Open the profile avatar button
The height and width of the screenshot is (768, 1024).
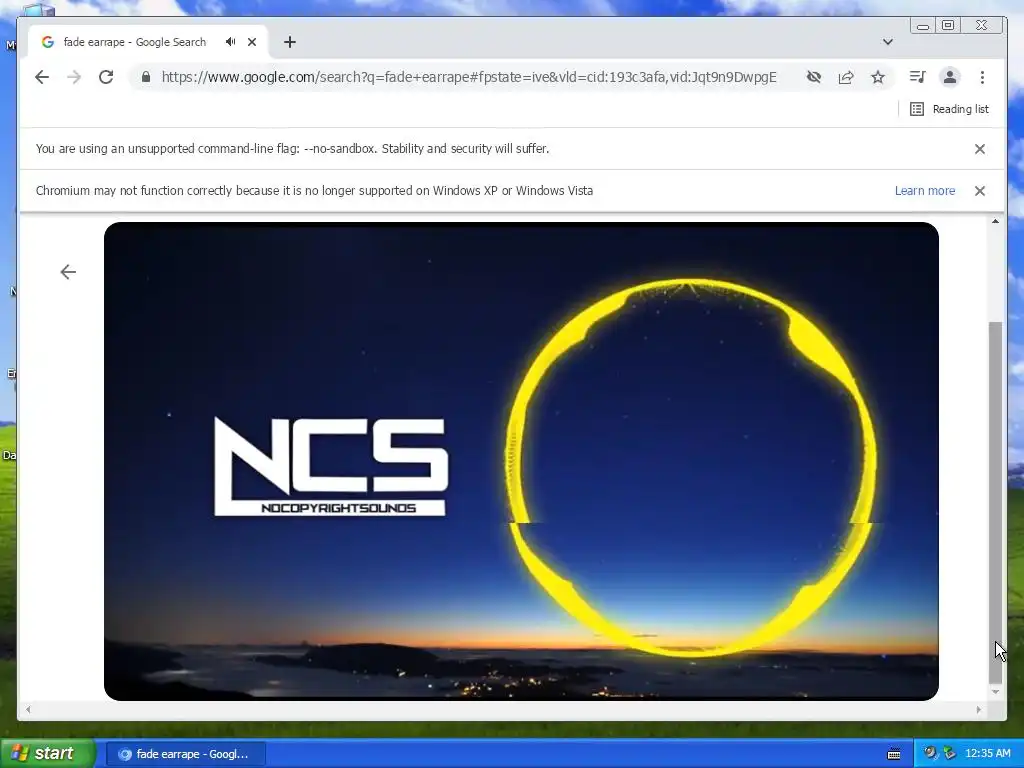point(950,77)
